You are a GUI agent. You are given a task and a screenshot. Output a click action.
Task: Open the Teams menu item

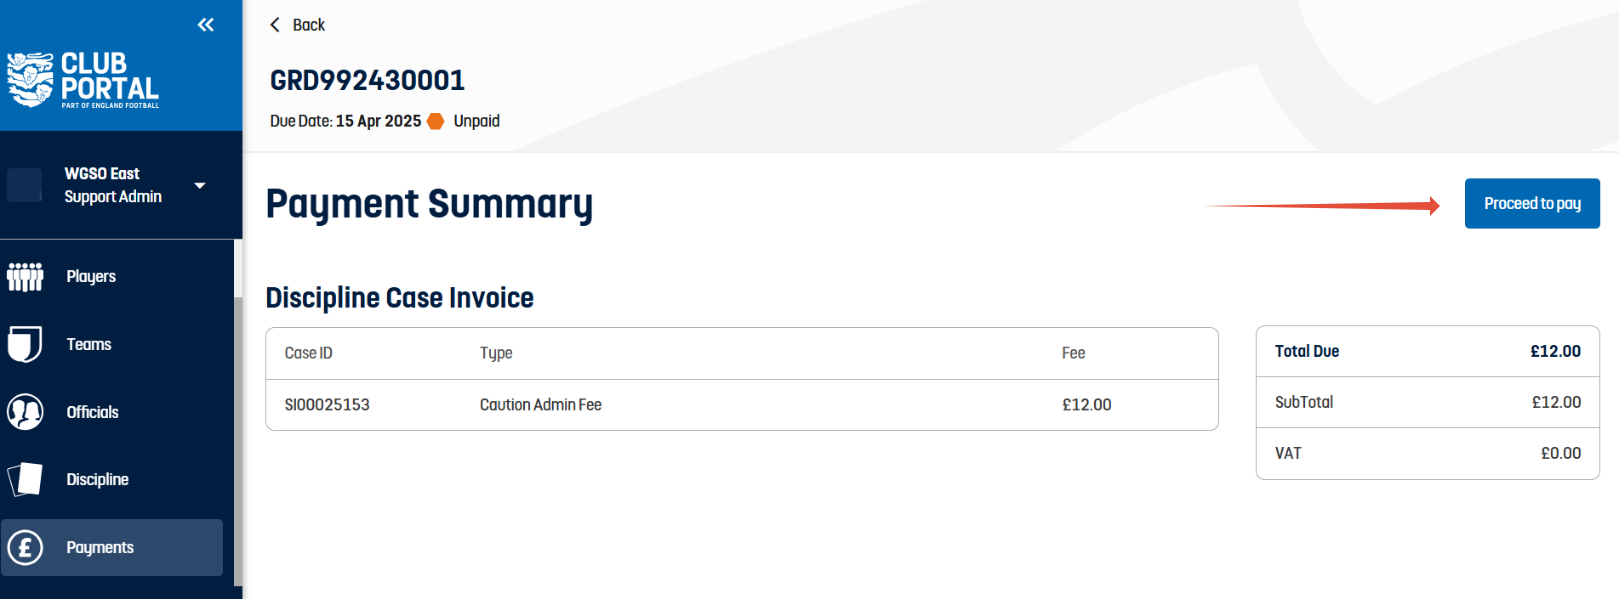coord(89,344)
